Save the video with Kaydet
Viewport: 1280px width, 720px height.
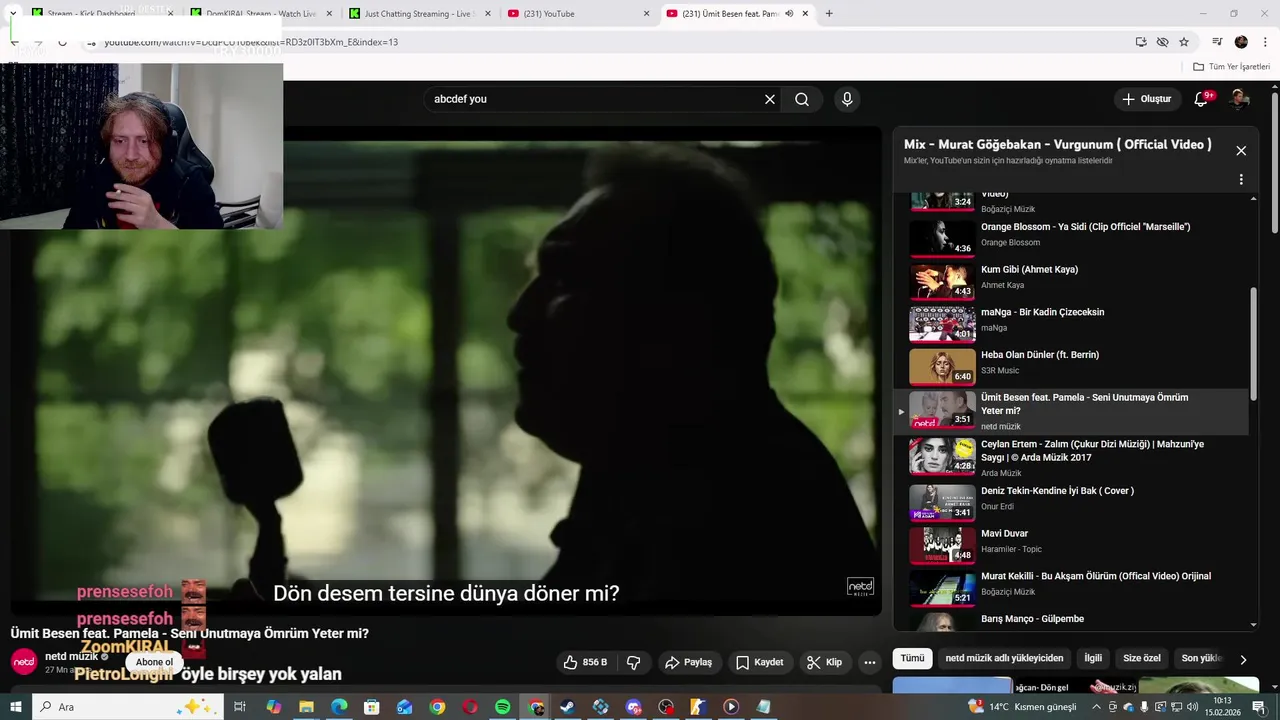(x=760, y=662)
